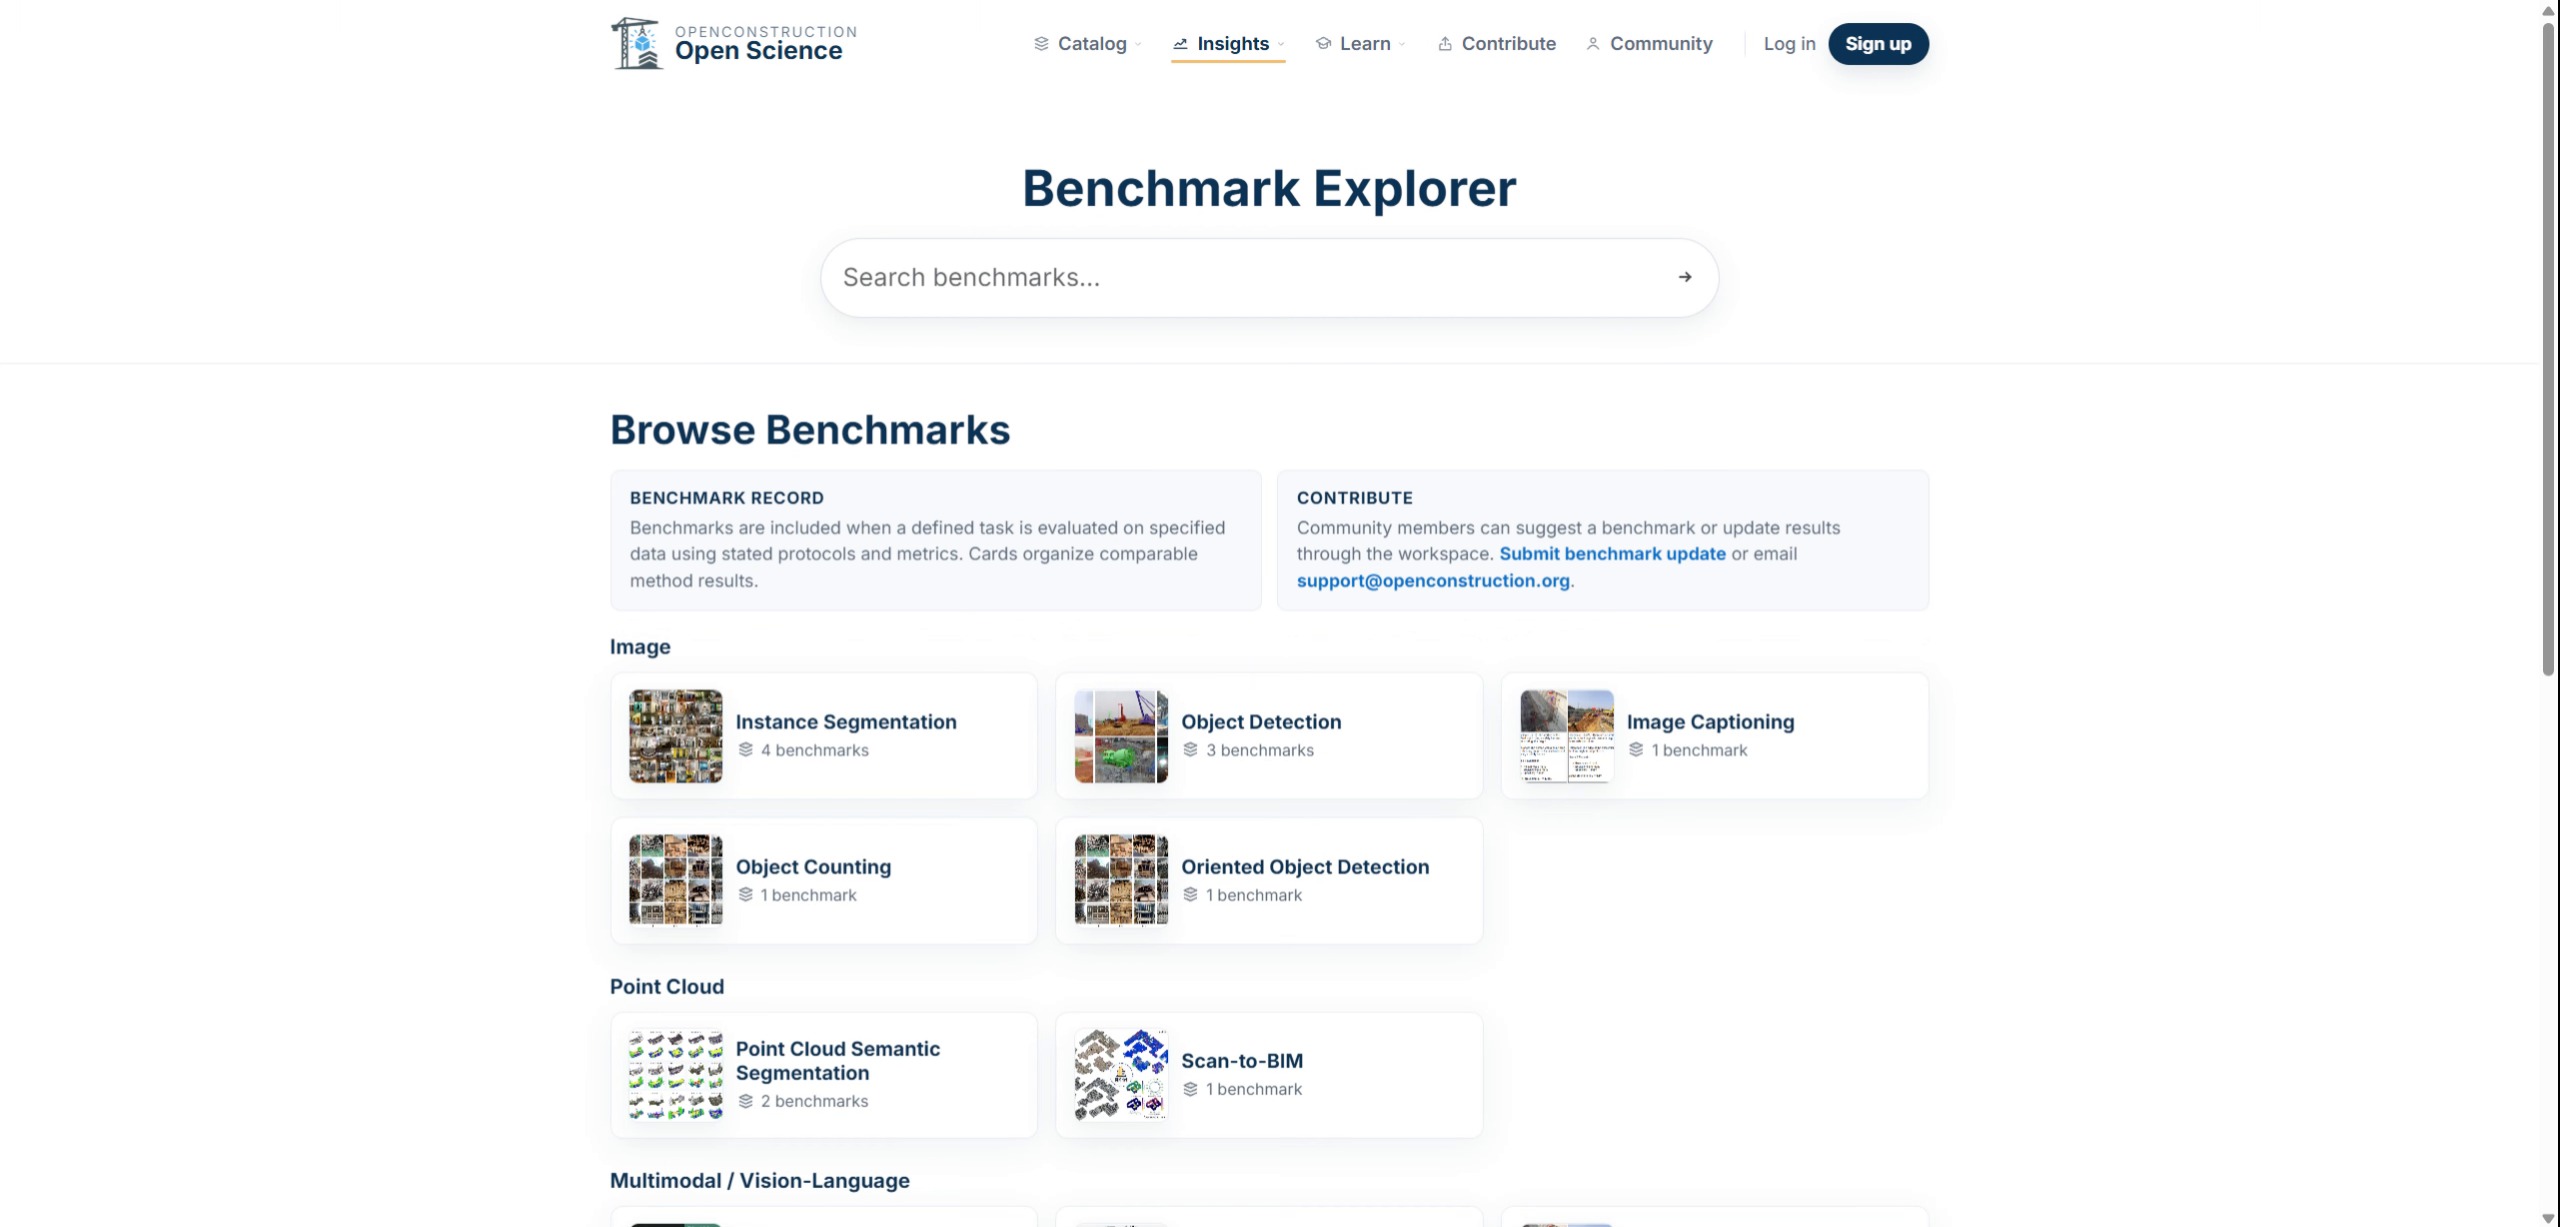The image size is (2560, 1227).
Task: Open the Instance Segmentation card title
Action: coord(846,722)
